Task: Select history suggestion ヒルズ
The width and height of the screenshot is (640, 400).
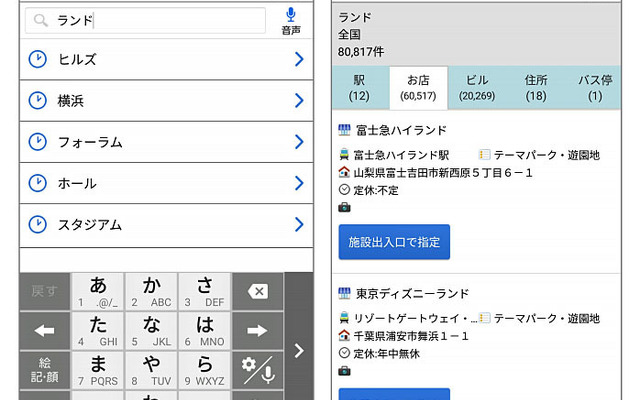Action: tap(167, 59)
